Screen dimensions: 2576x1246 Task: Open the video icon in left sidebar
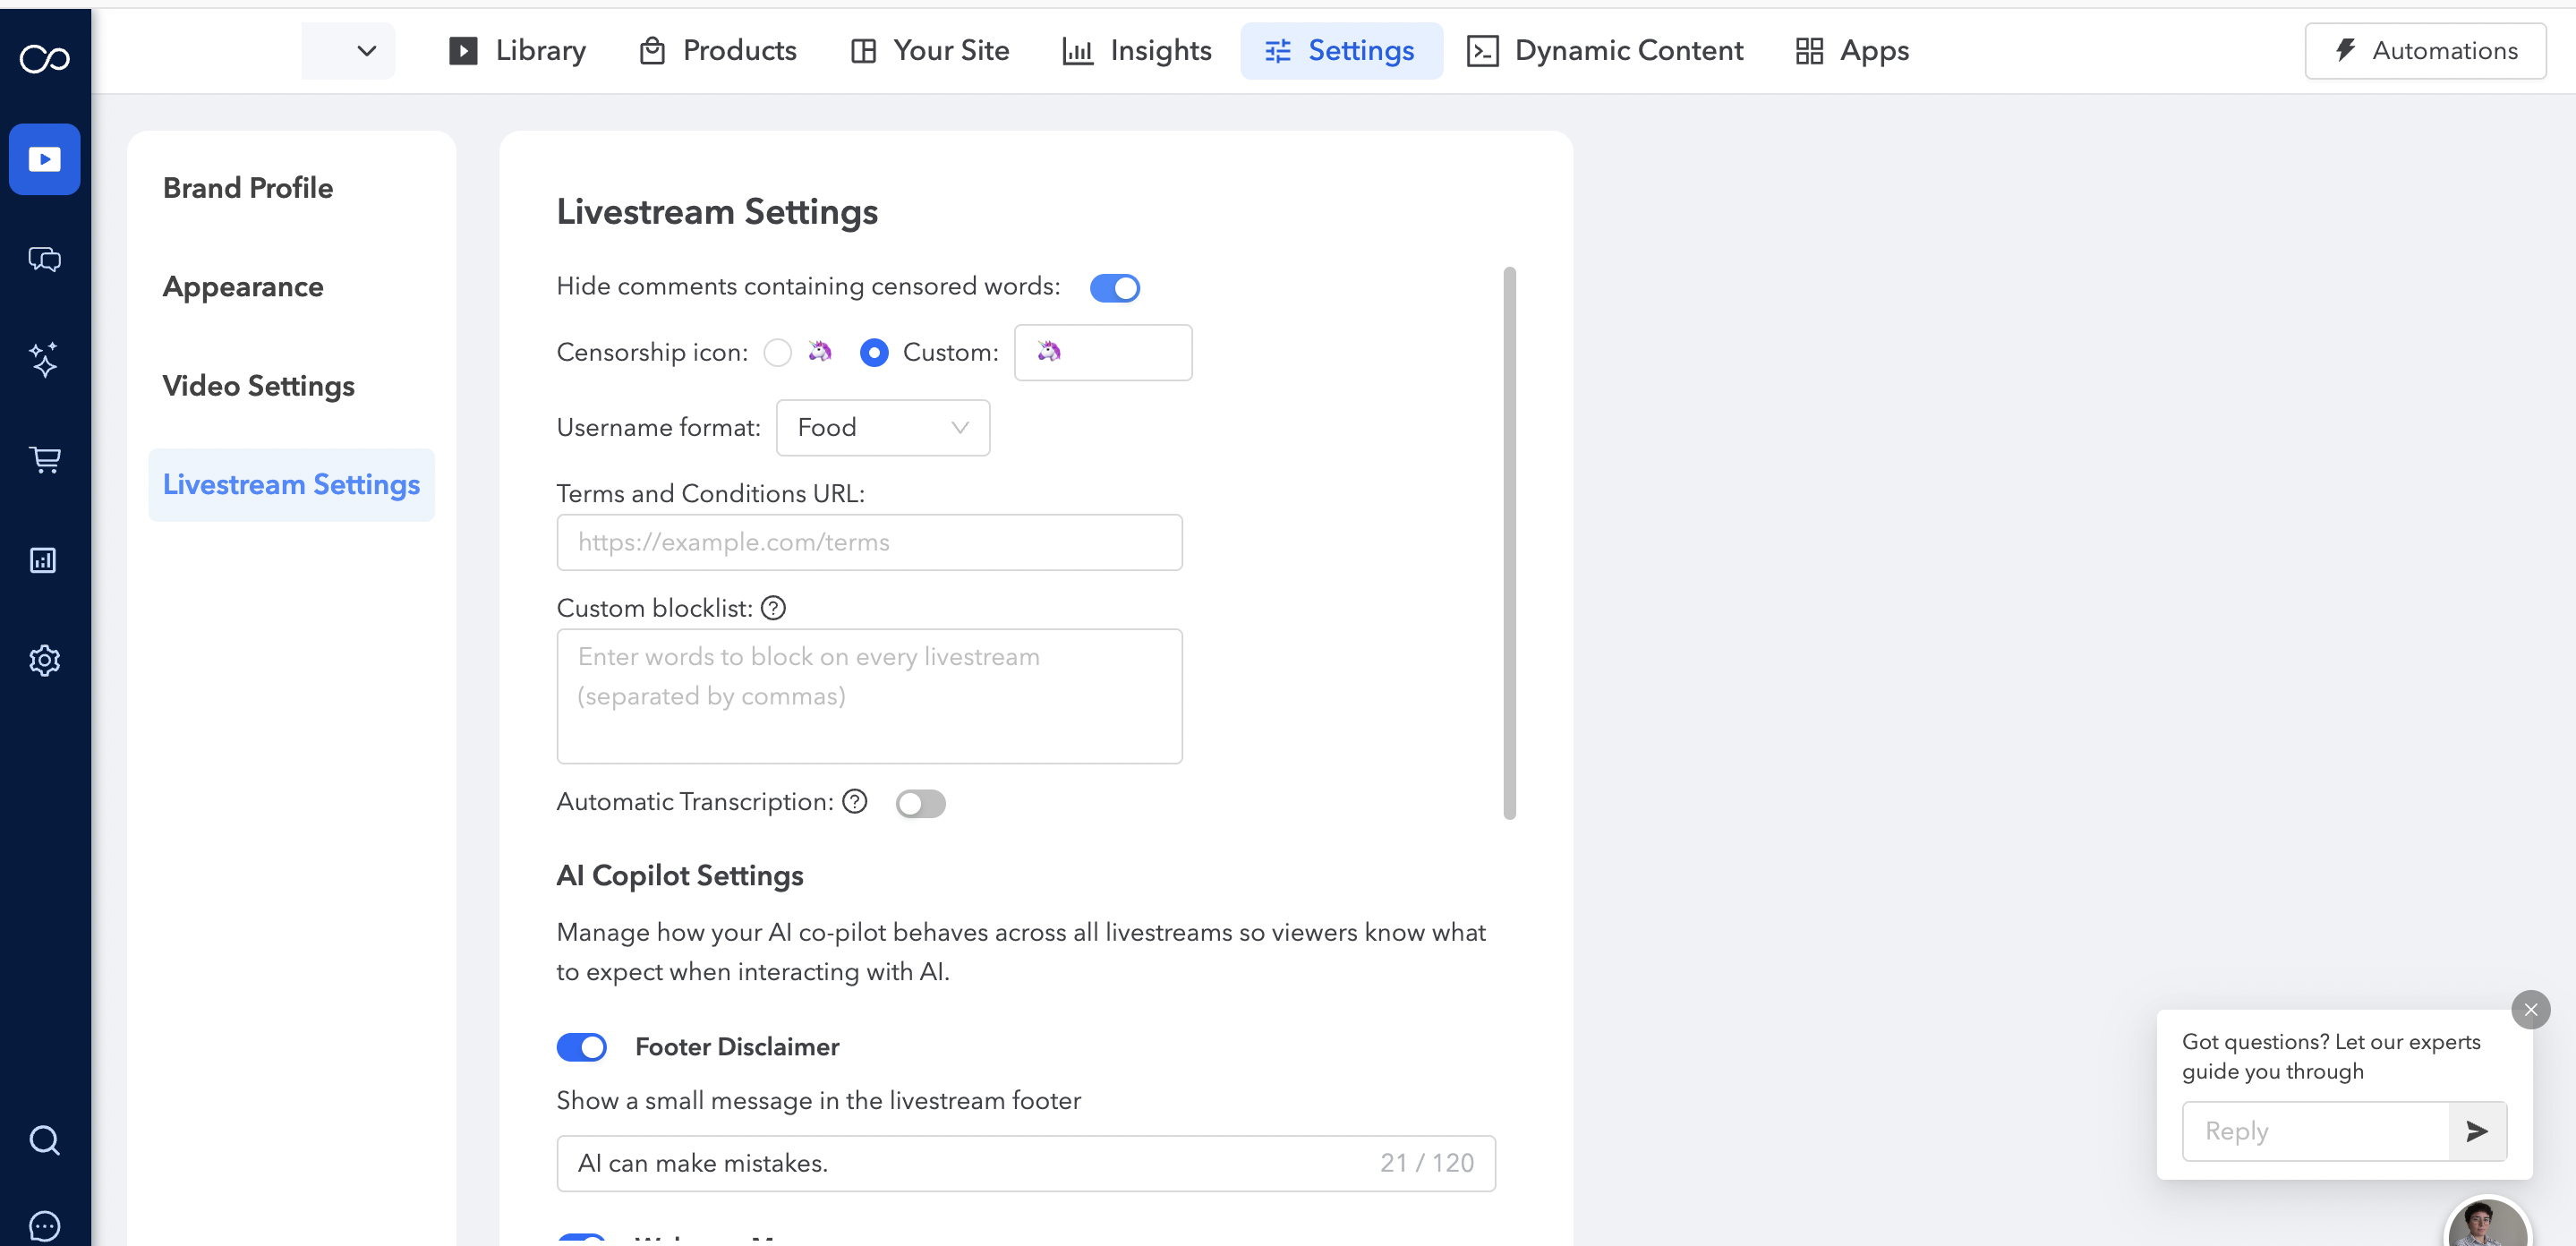coord(44,159)
